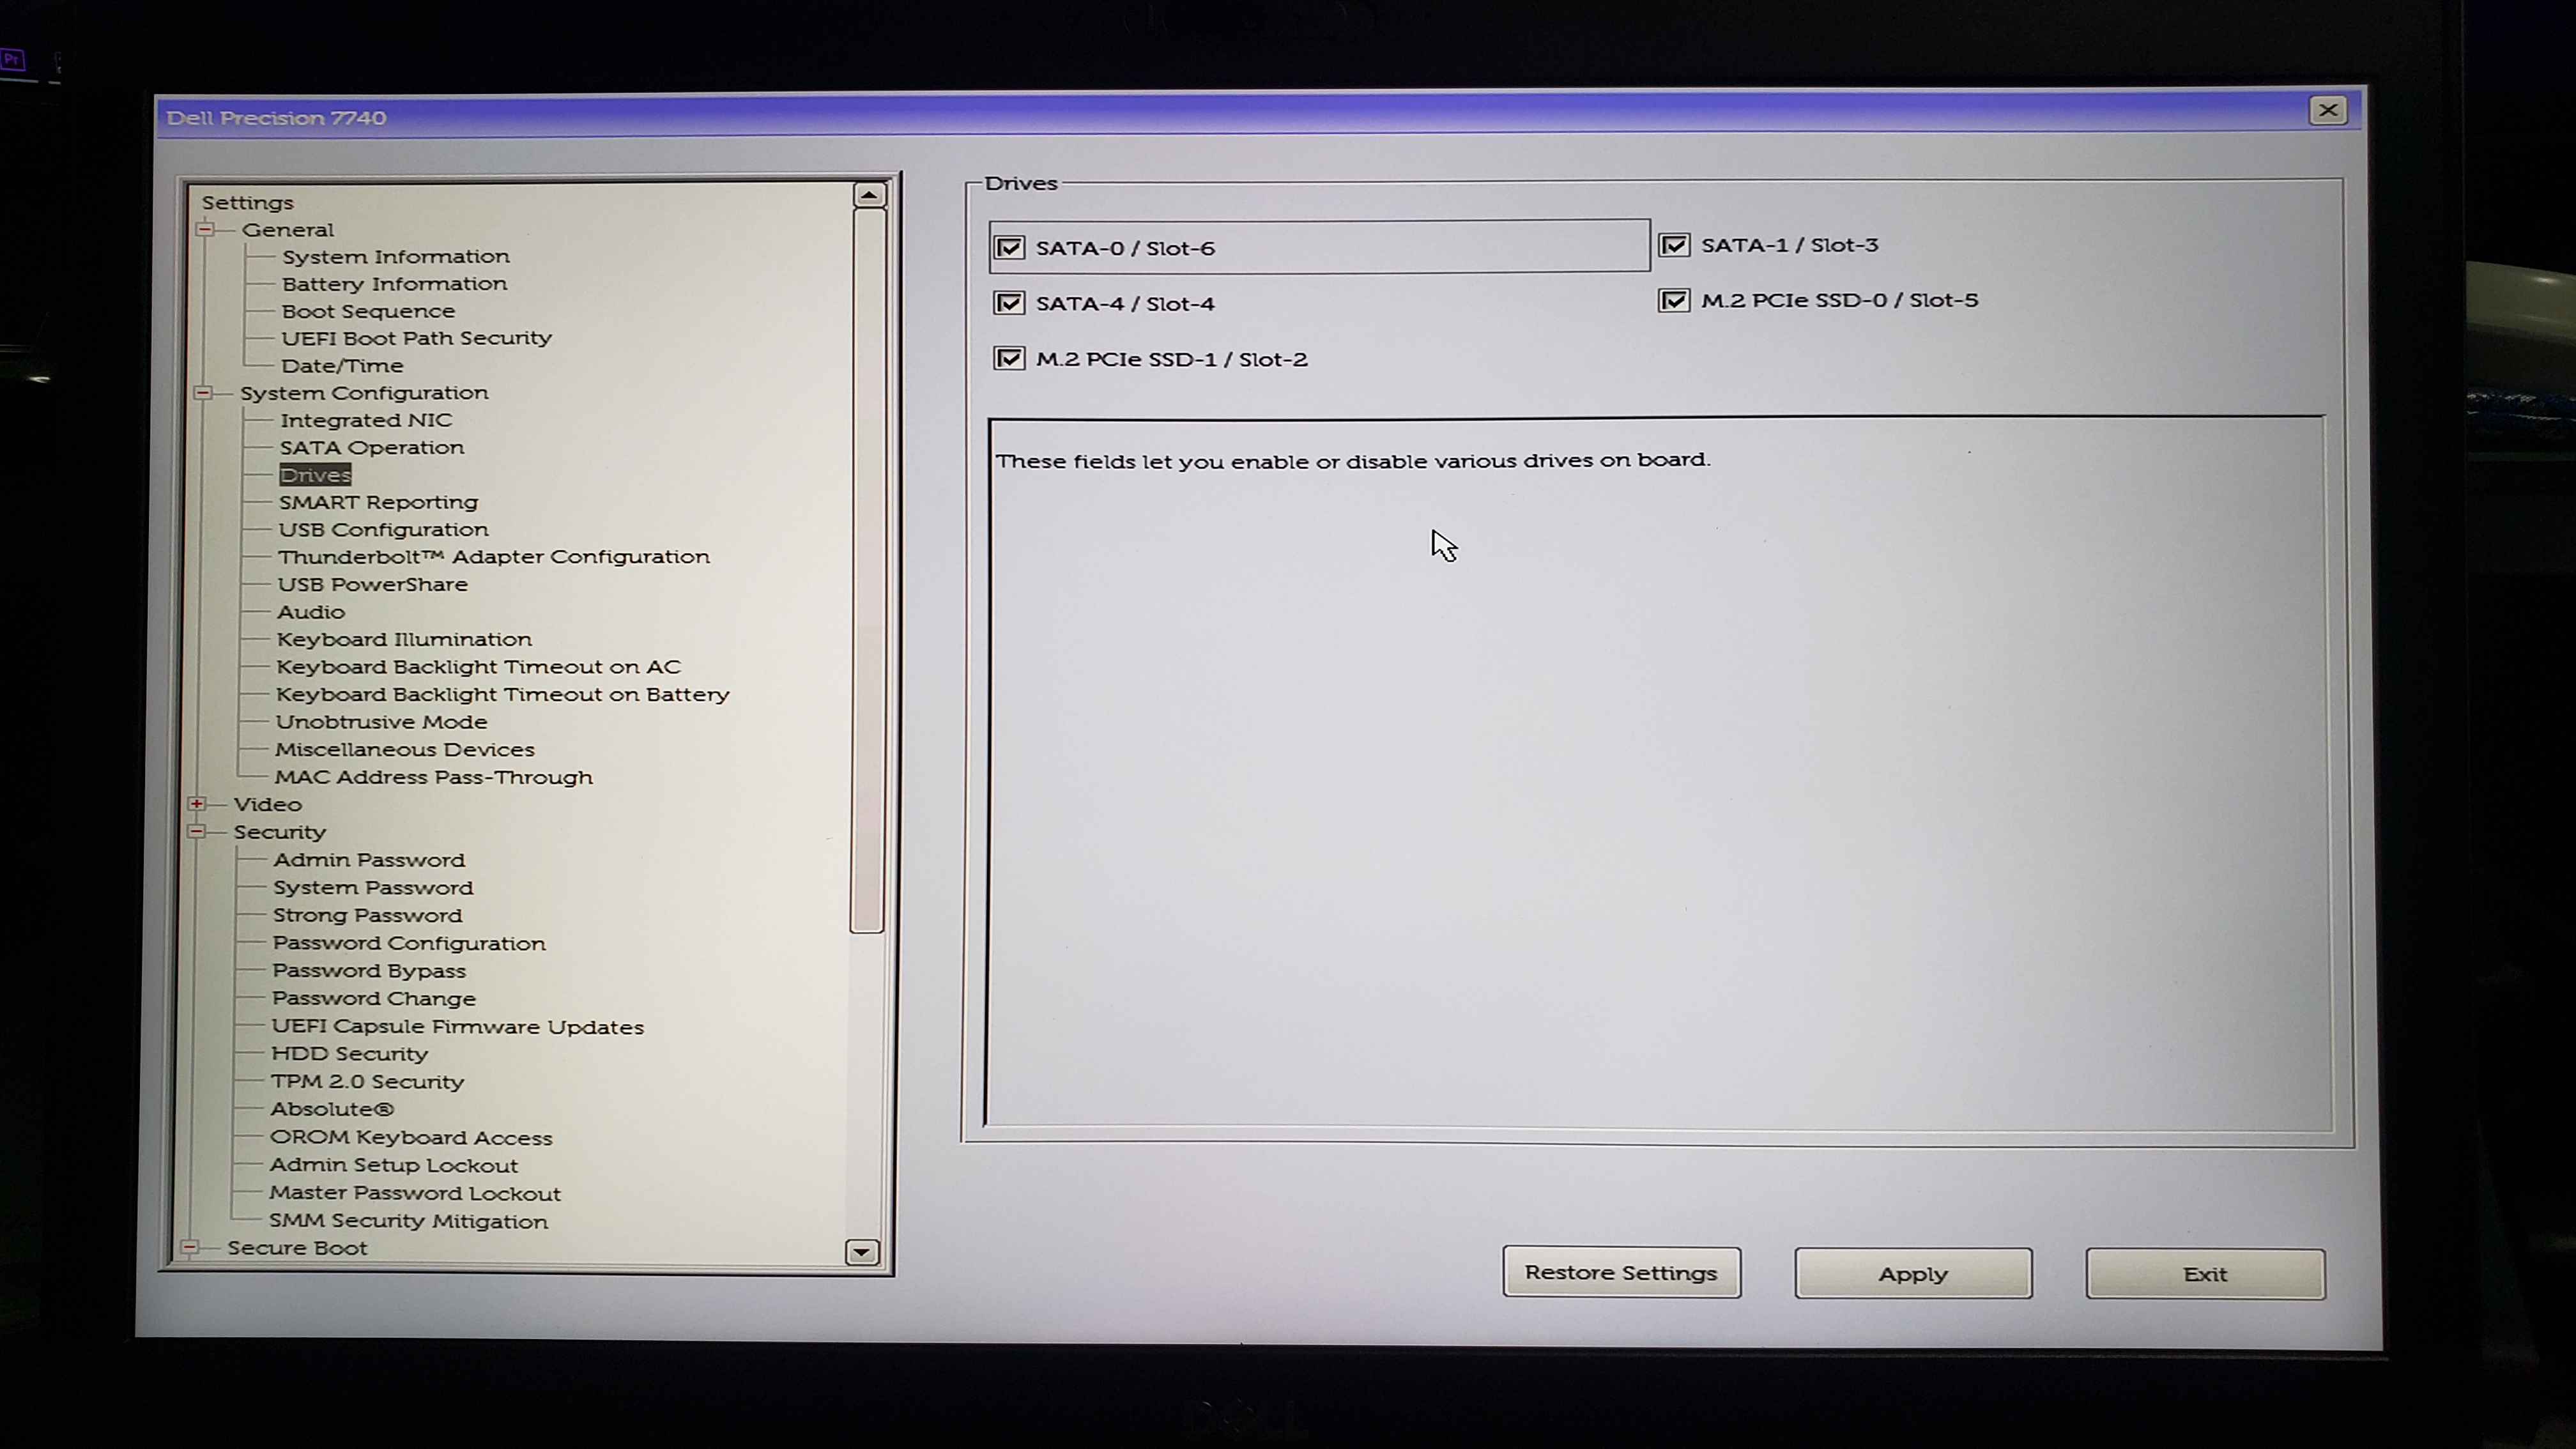Open Unobtrusive Mode
The image size is (2576, 1449).
tap(381, 721)
